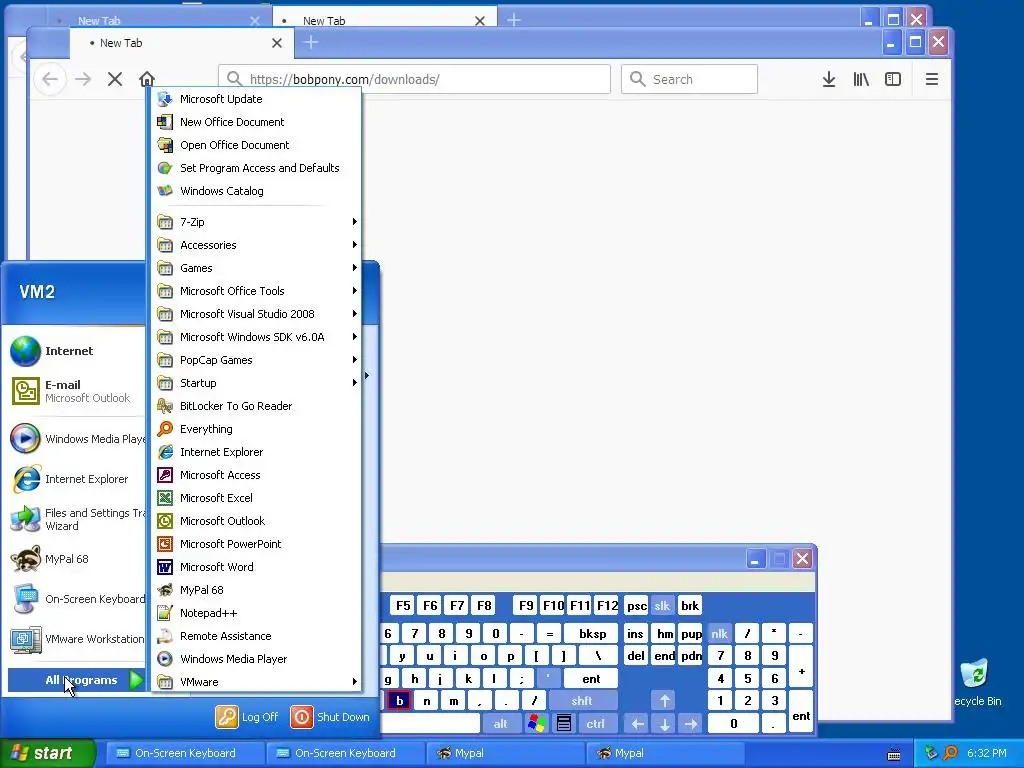This screenshot has height=768, width=1024.
Task: Expand the Games folder
Action: [x=256, y=268]
